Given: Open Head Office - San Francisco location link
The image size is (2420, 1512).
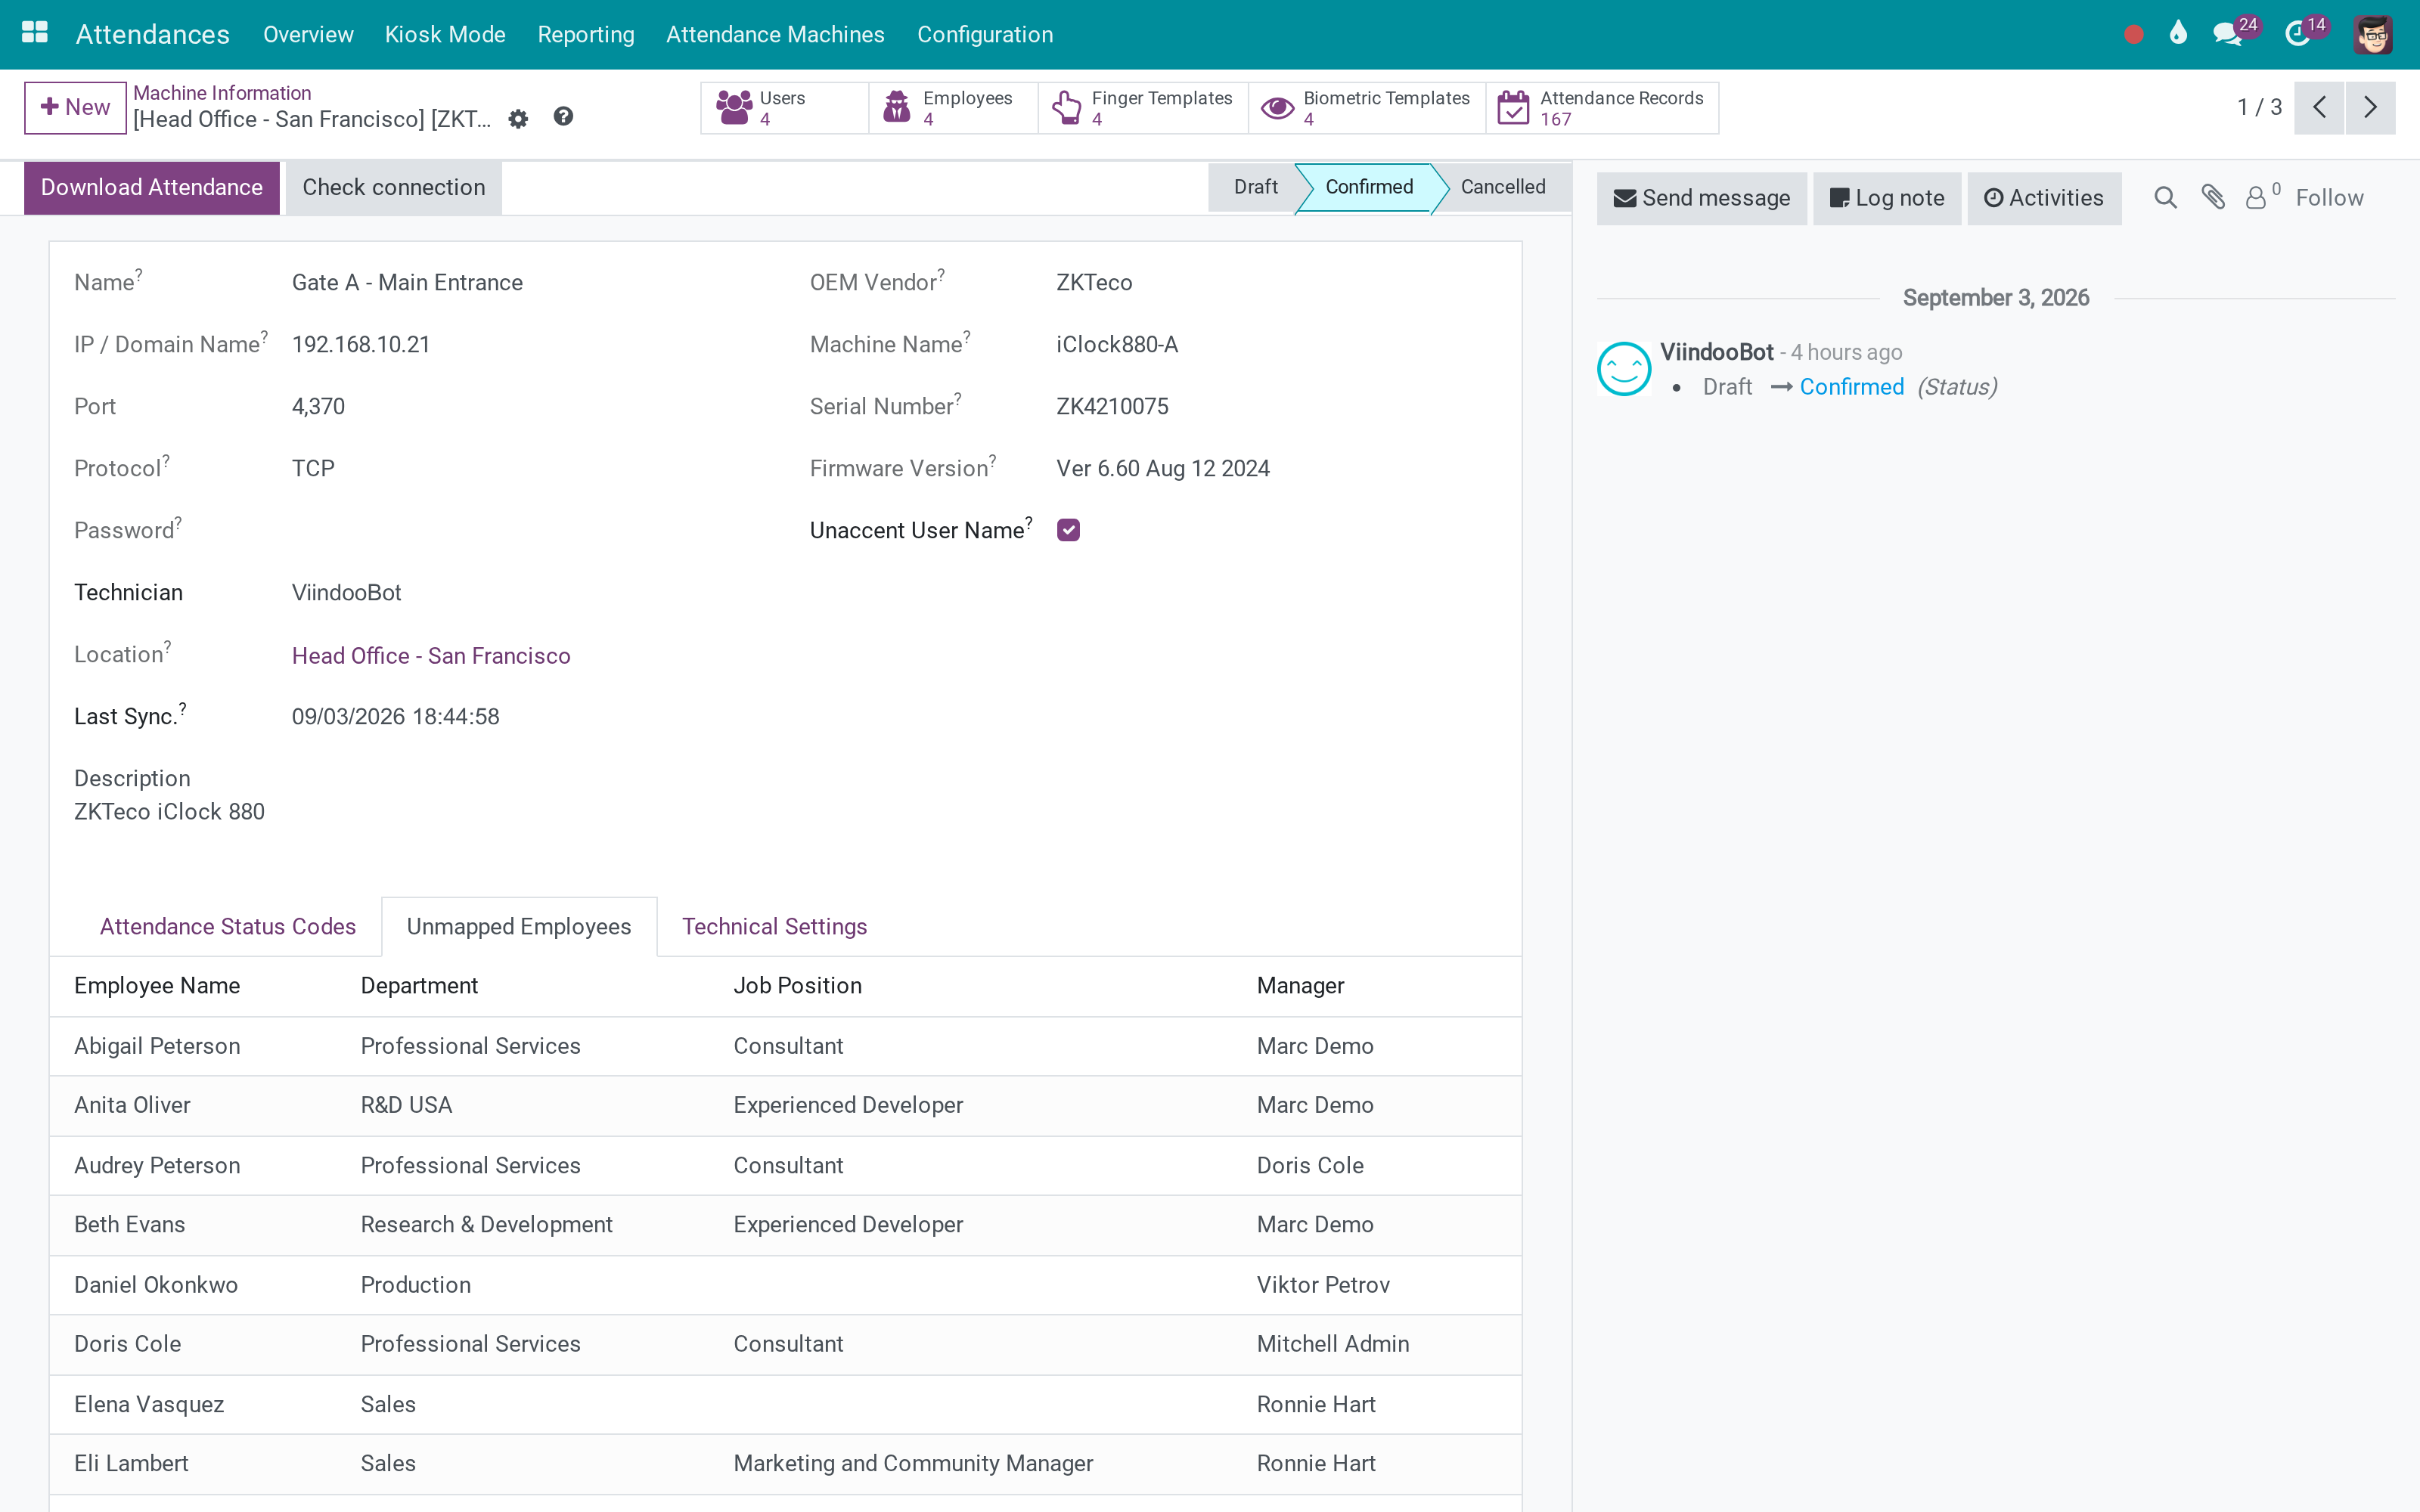Looking at the screenshot, I should (431, 655).
